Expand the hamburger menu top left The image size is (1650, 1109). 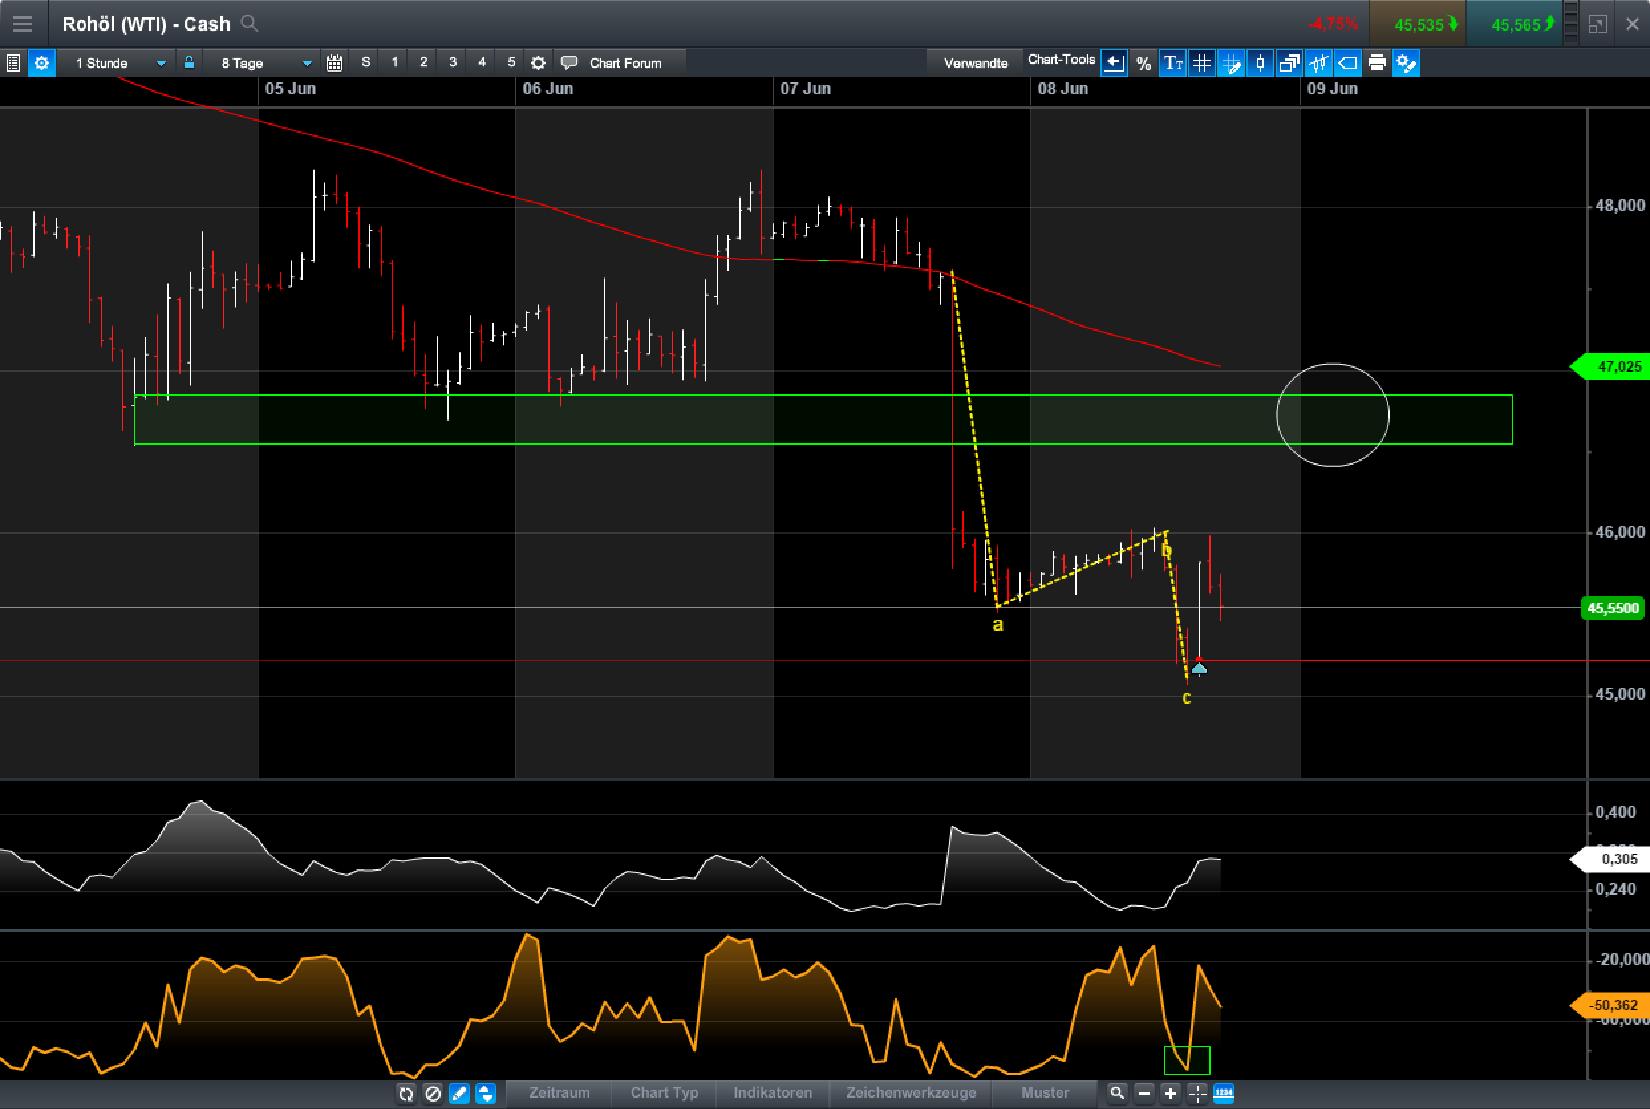point(22,23)
